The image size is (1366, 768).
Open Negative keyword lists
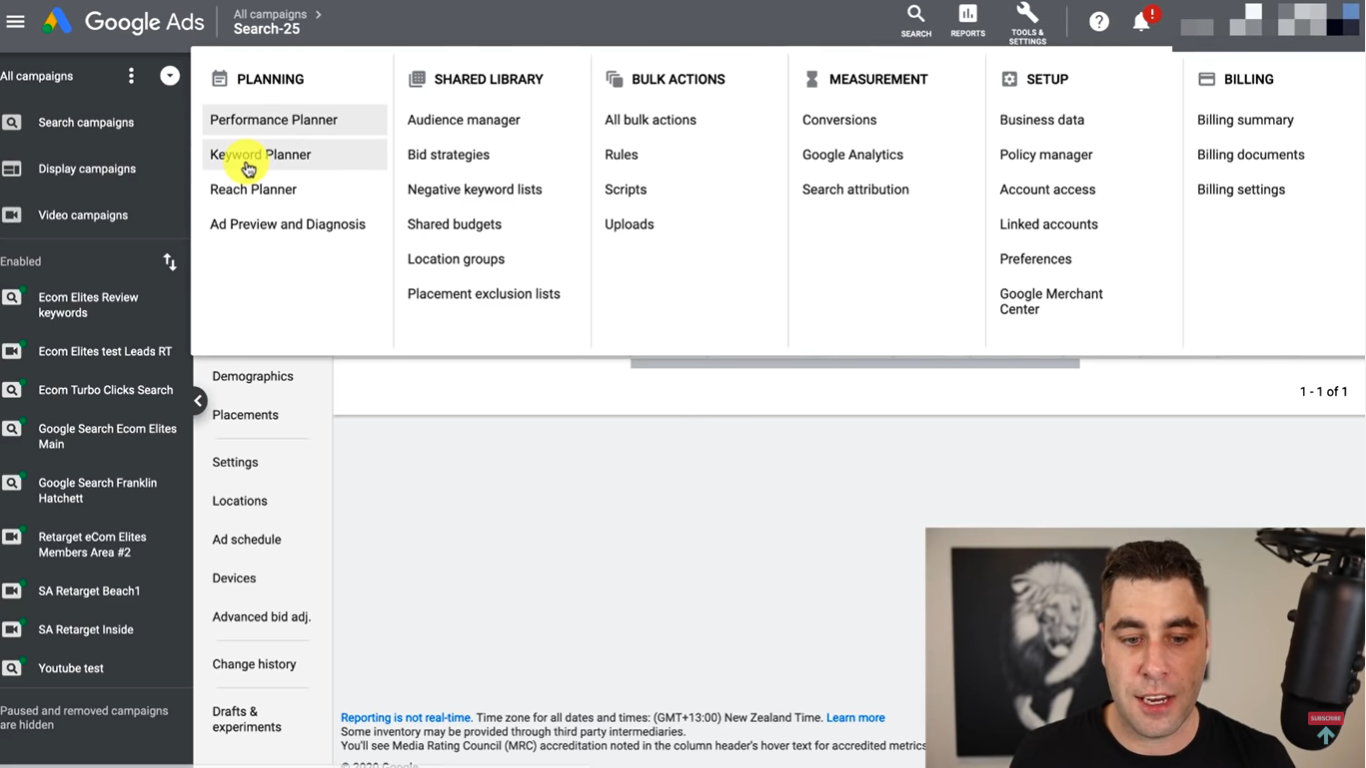pyautogui.click(x=475, y=189)
